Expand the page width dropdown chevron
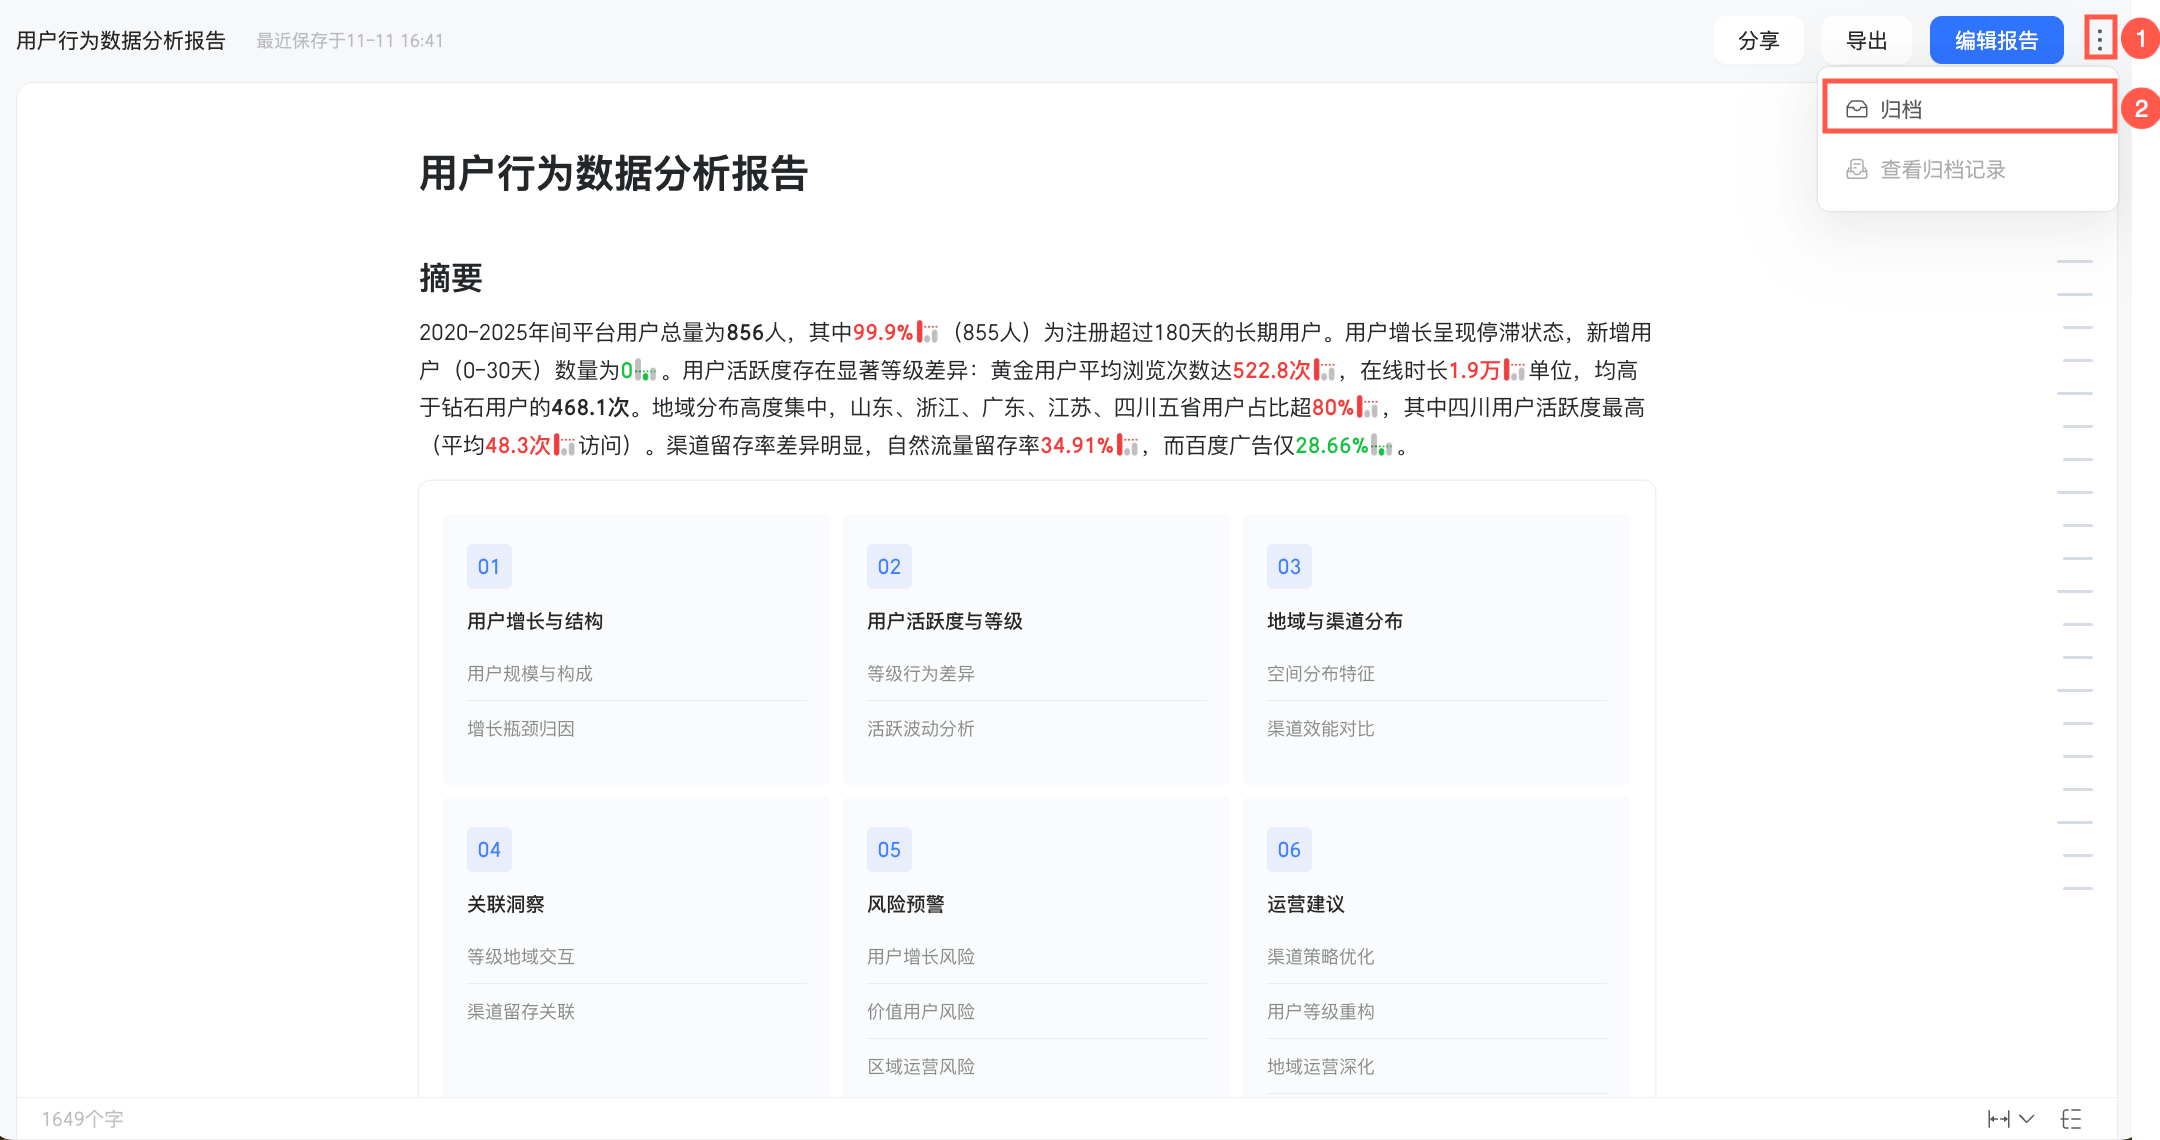Viewport: 2160px width, 1140px height. 2027,1119
